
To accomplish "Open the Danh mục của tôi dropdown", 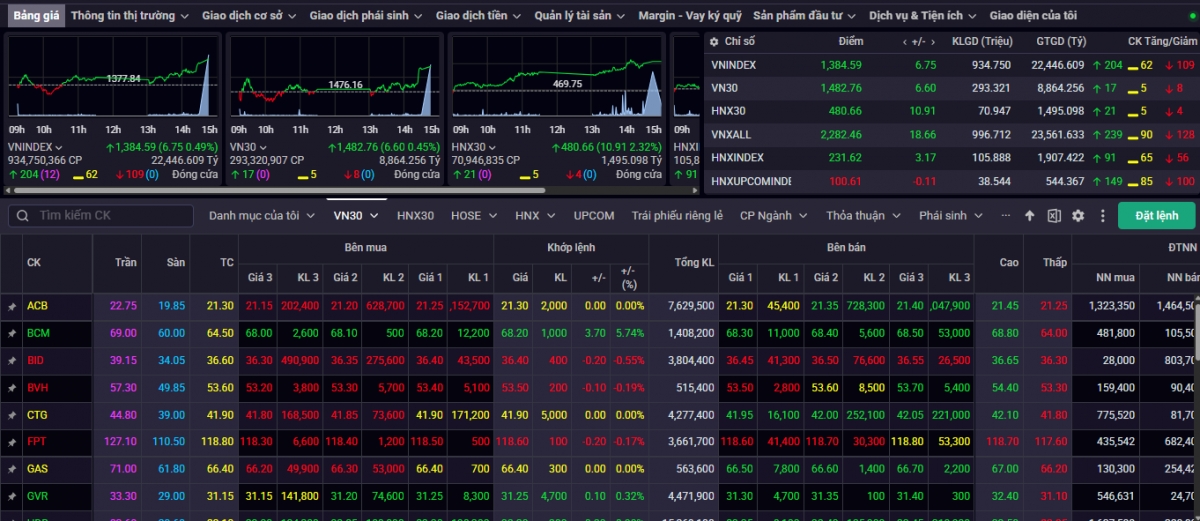I will [261, 215].
